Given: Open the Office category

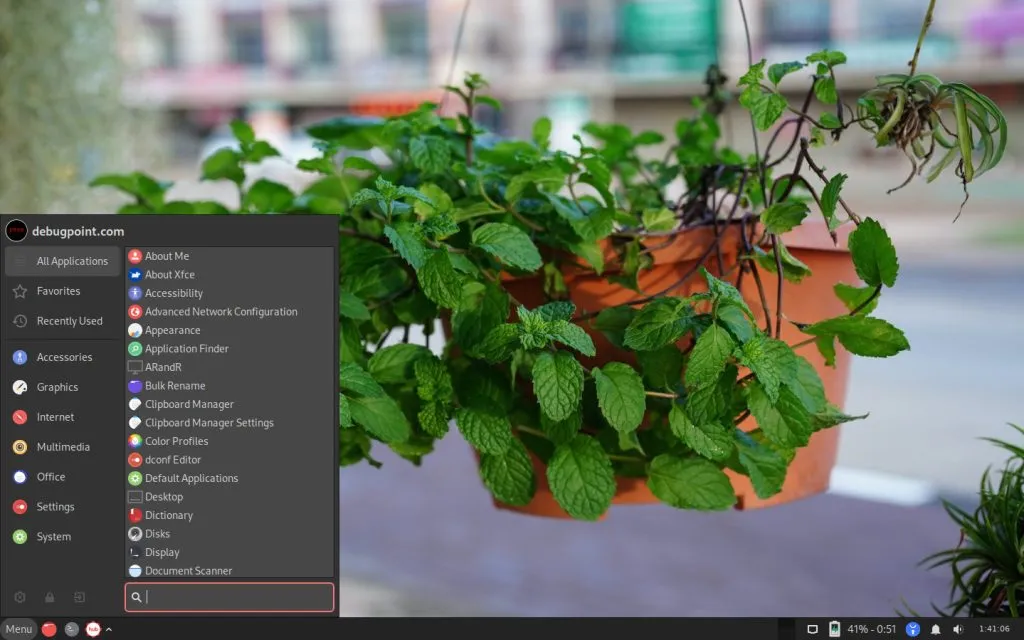Looking at the screenshot, I should pos(63,477).
